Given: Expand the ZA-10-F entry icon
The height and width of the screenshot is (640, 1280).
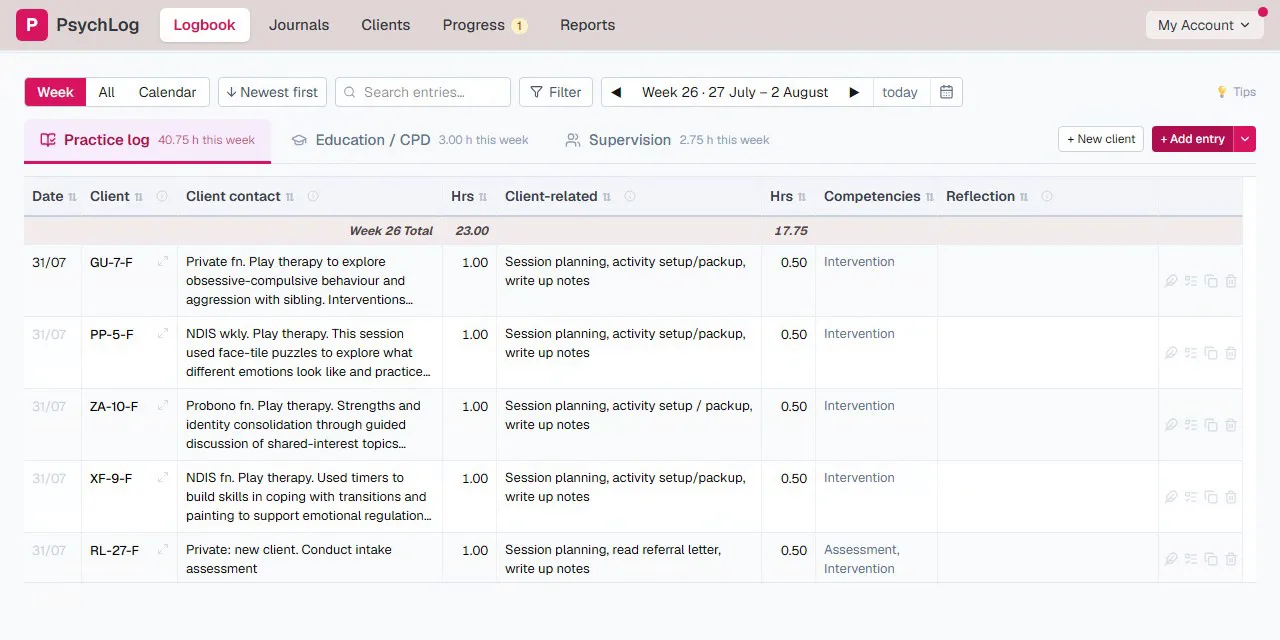Looking at the screenshot, I should (163, 406).
